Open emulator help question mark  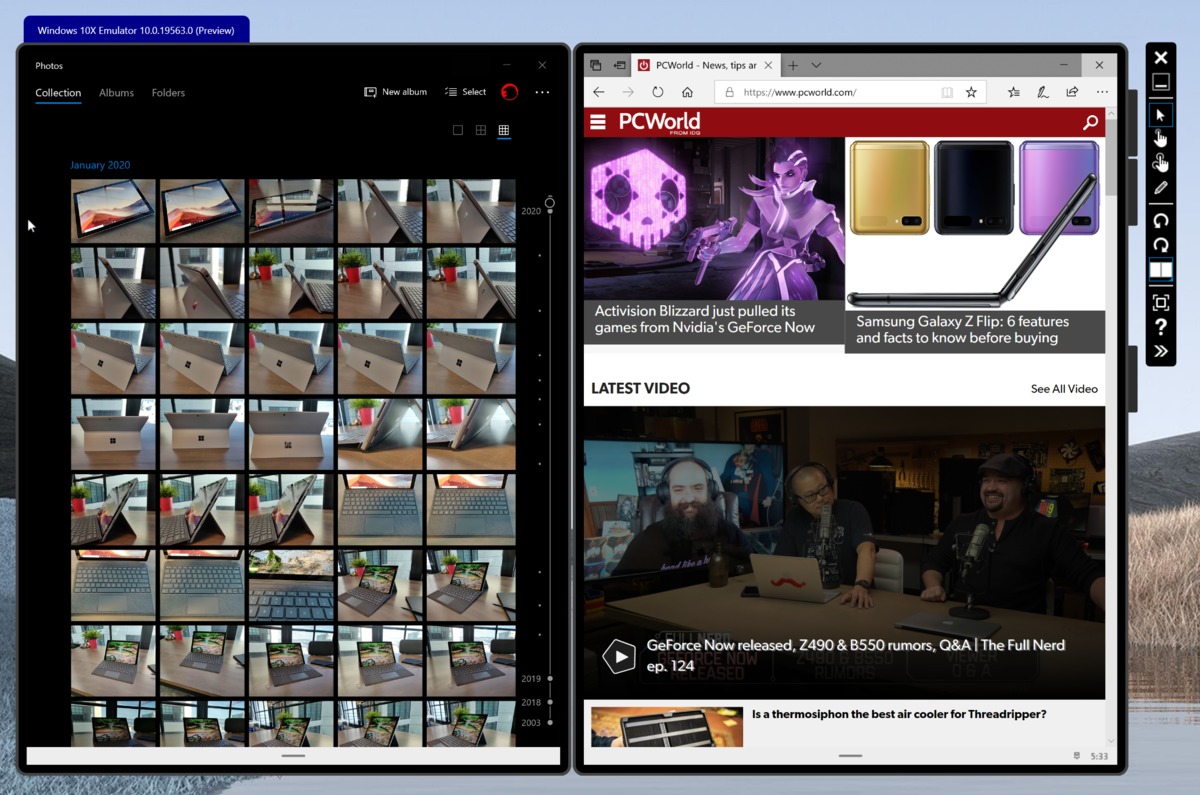pyautogui.click(x=1160, y=327)
